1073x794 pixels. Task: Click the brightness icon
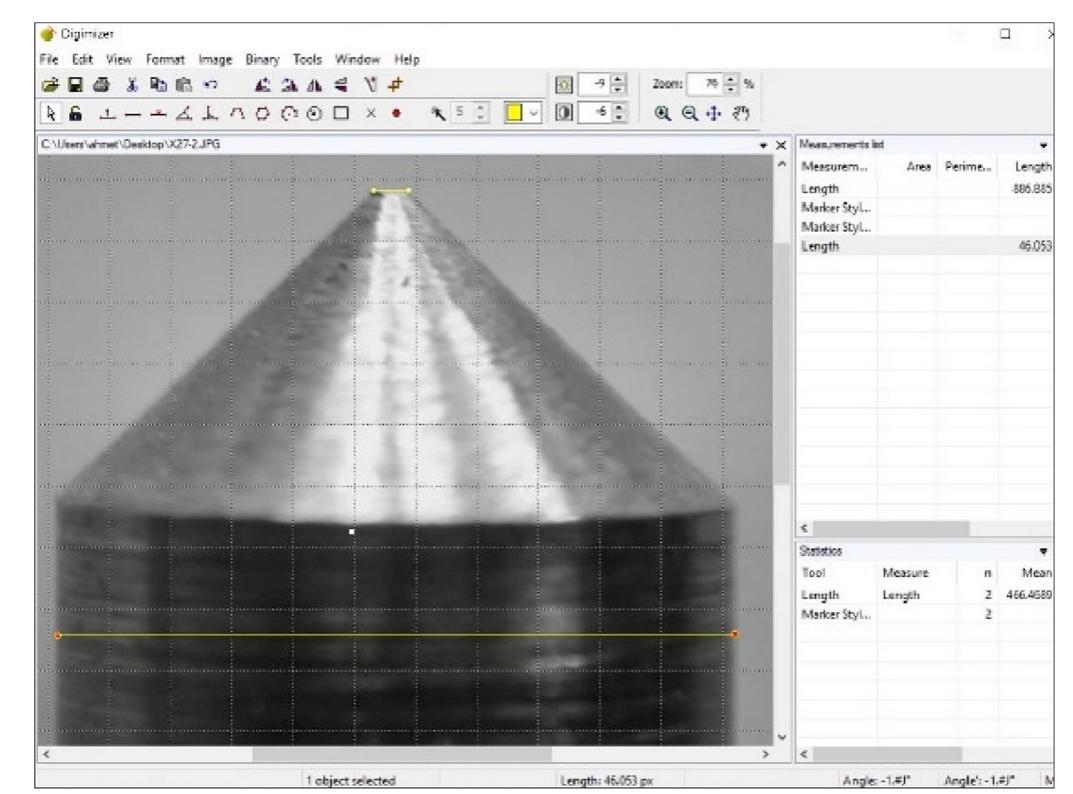pyautogui.click(x=564, y=85)
